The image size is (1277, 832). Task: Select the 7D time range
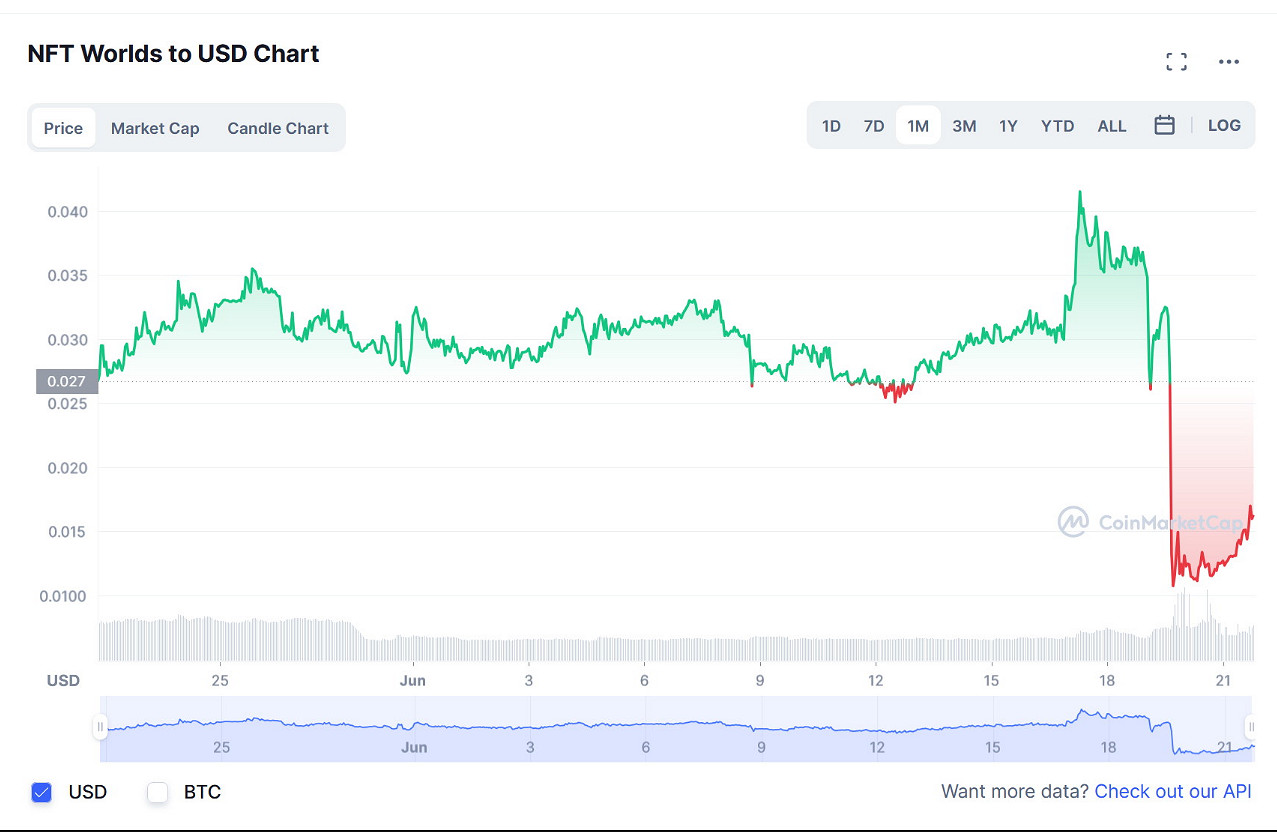(874, 126)
